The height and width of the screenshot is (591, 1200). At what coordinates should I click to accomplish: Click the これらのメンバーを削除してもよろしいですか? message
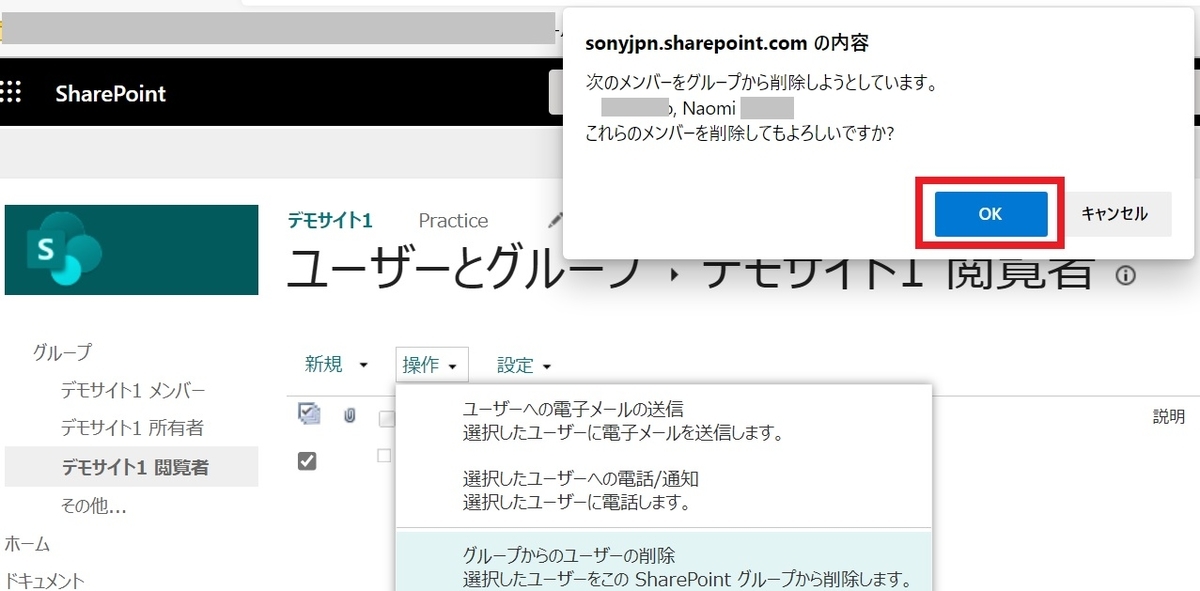[x=739, y=133]
